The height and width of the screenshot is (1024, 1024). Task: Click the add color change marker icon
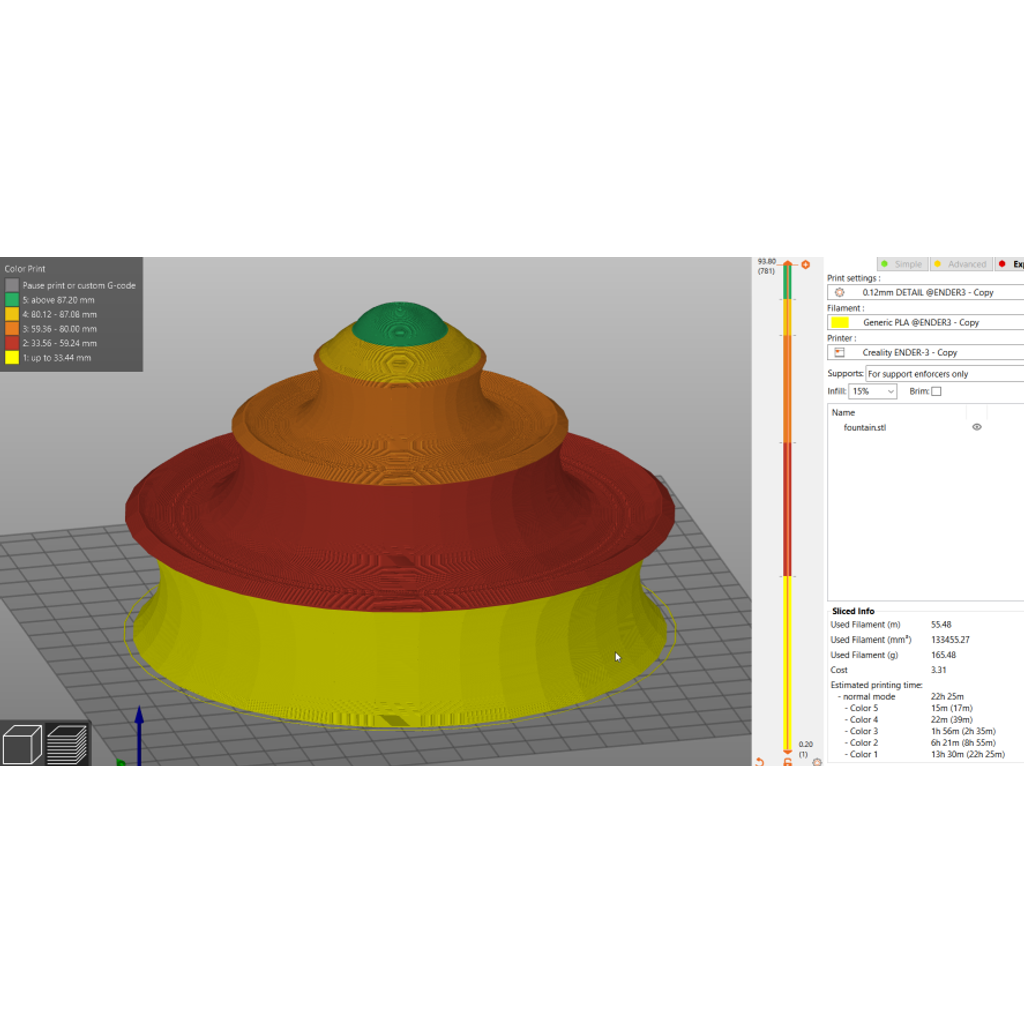coord(805,264)
